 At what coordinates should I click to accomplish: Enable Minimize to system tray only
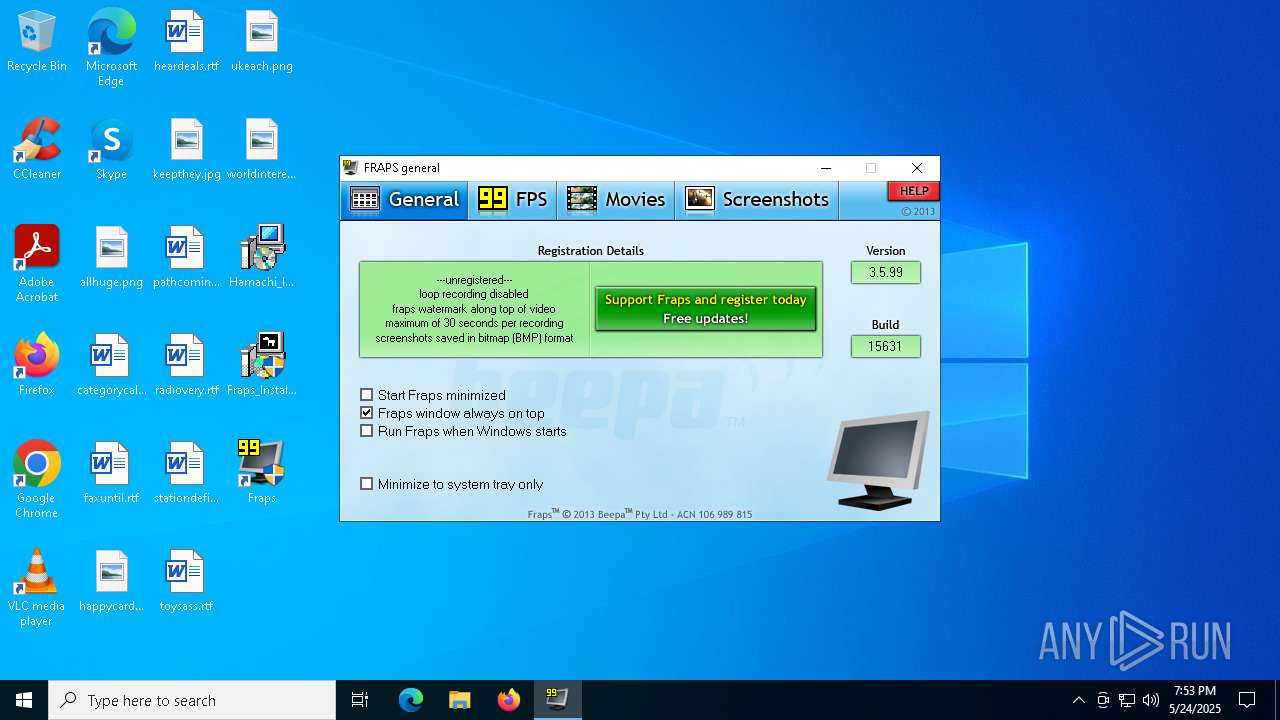367,484
